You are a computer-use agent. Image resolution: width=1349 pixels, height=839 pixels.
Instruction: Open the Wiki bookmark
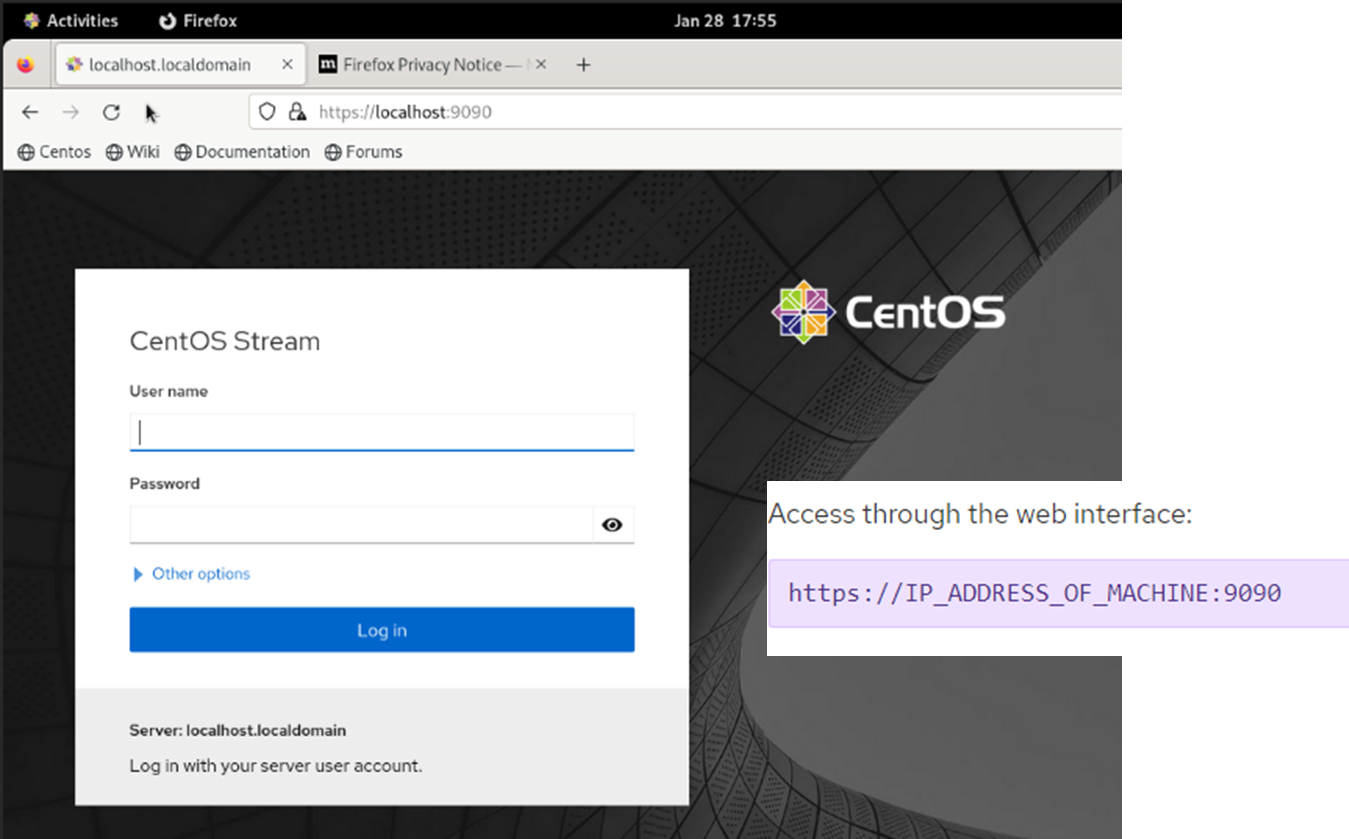click(x=133, y=152)
